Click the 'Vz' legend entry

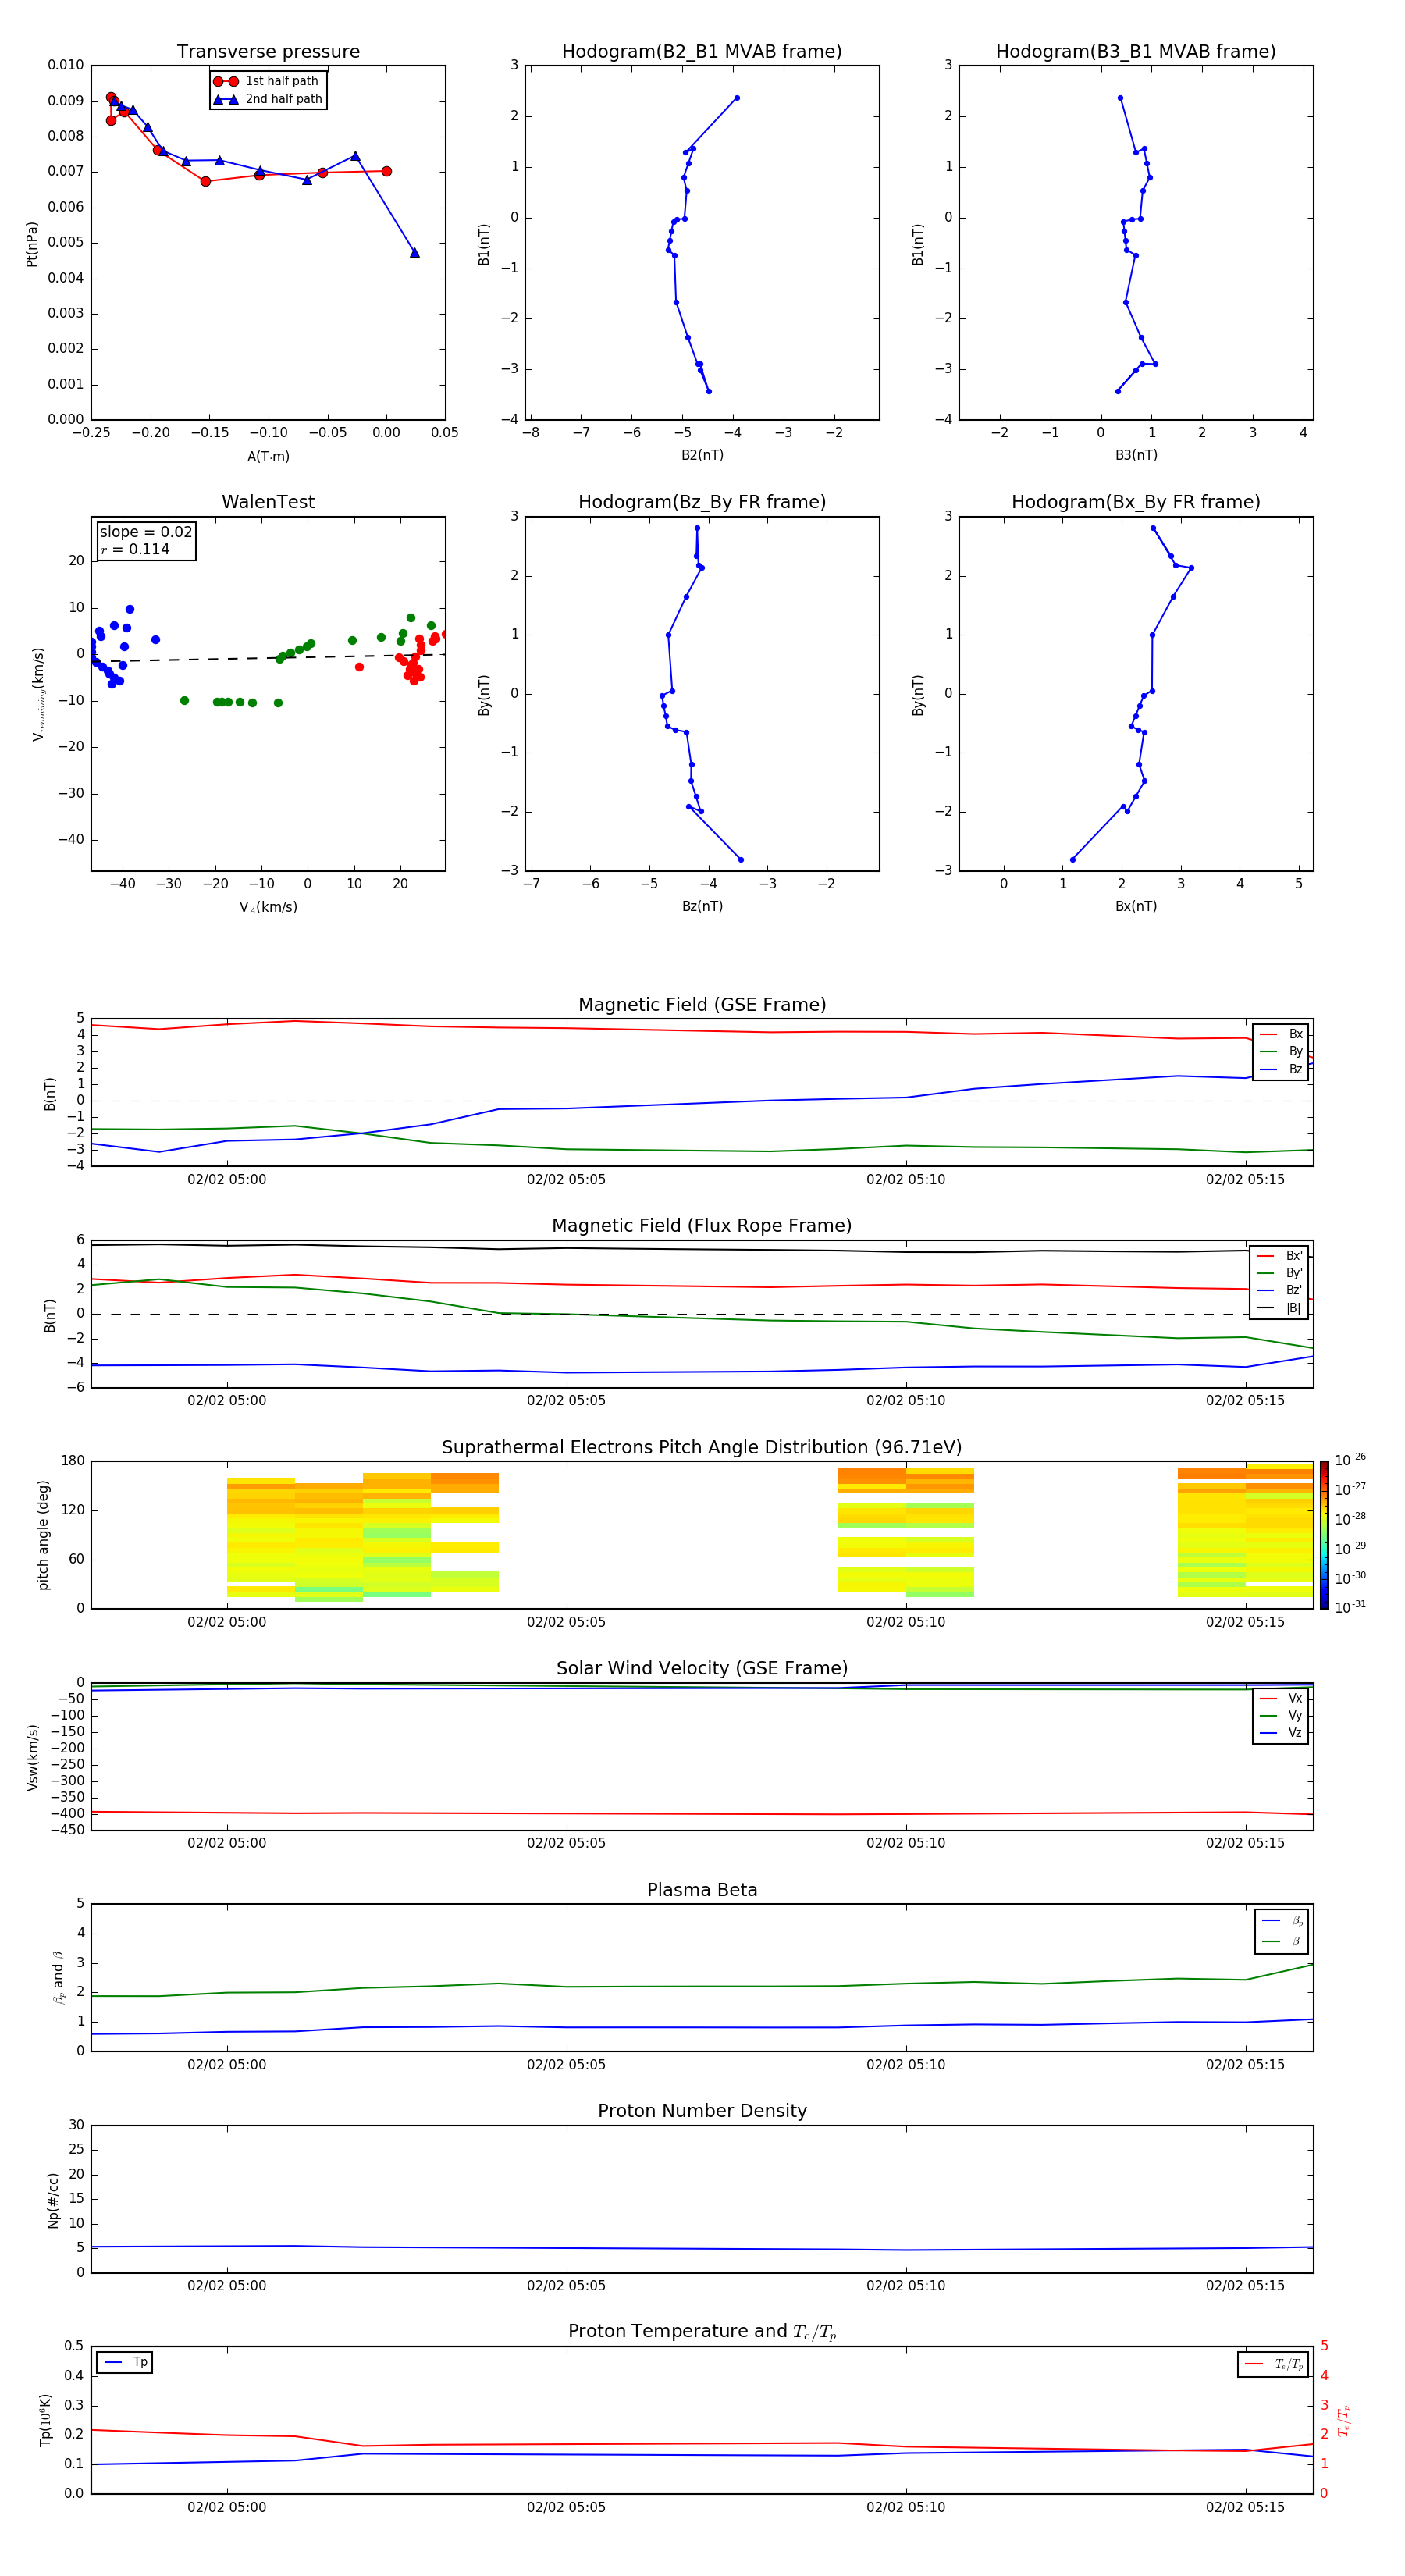(1281, 1733)
